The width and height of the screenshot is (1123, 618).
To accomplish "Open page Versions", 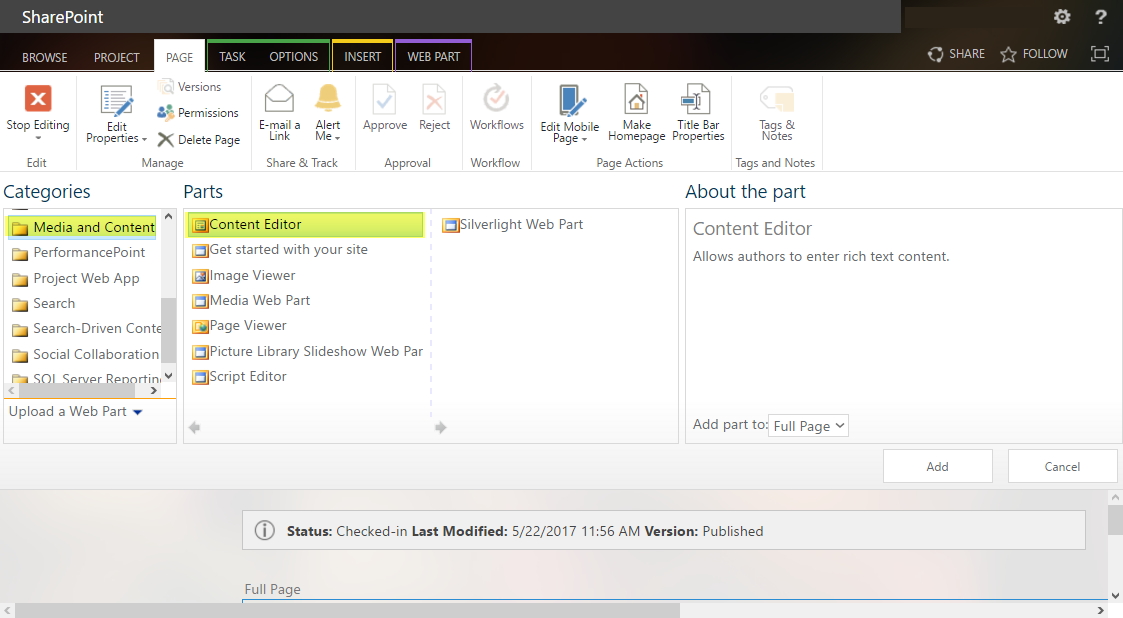I will (x=190, y=87).
